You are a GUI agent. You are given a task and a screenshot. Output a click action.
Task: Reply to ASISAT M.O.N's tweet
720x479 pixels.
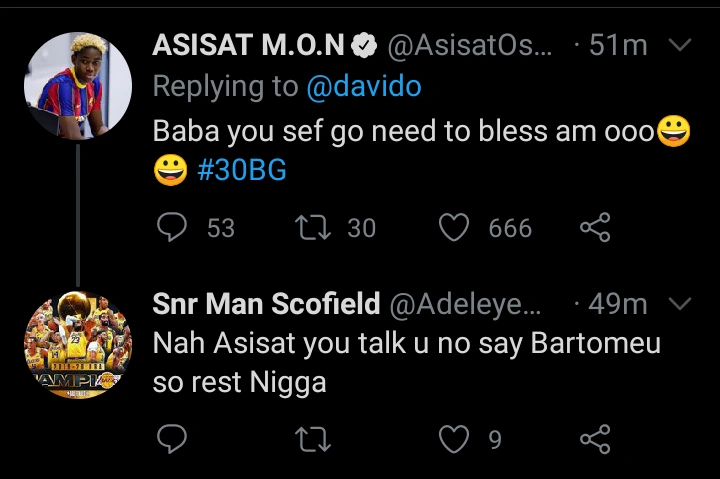coord(173,228)
